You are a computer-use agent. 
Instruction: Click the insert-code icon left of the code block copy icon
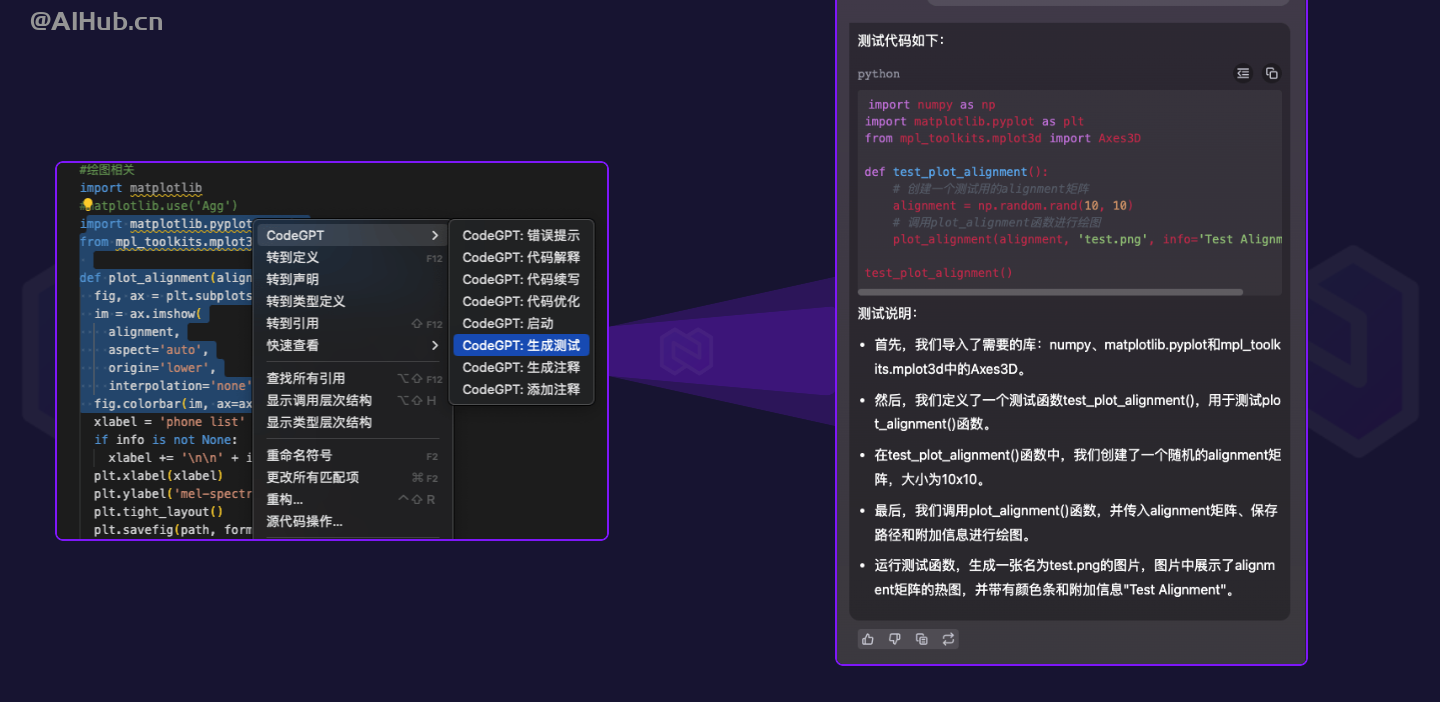pyautogui.click(x=1243, y=73)
